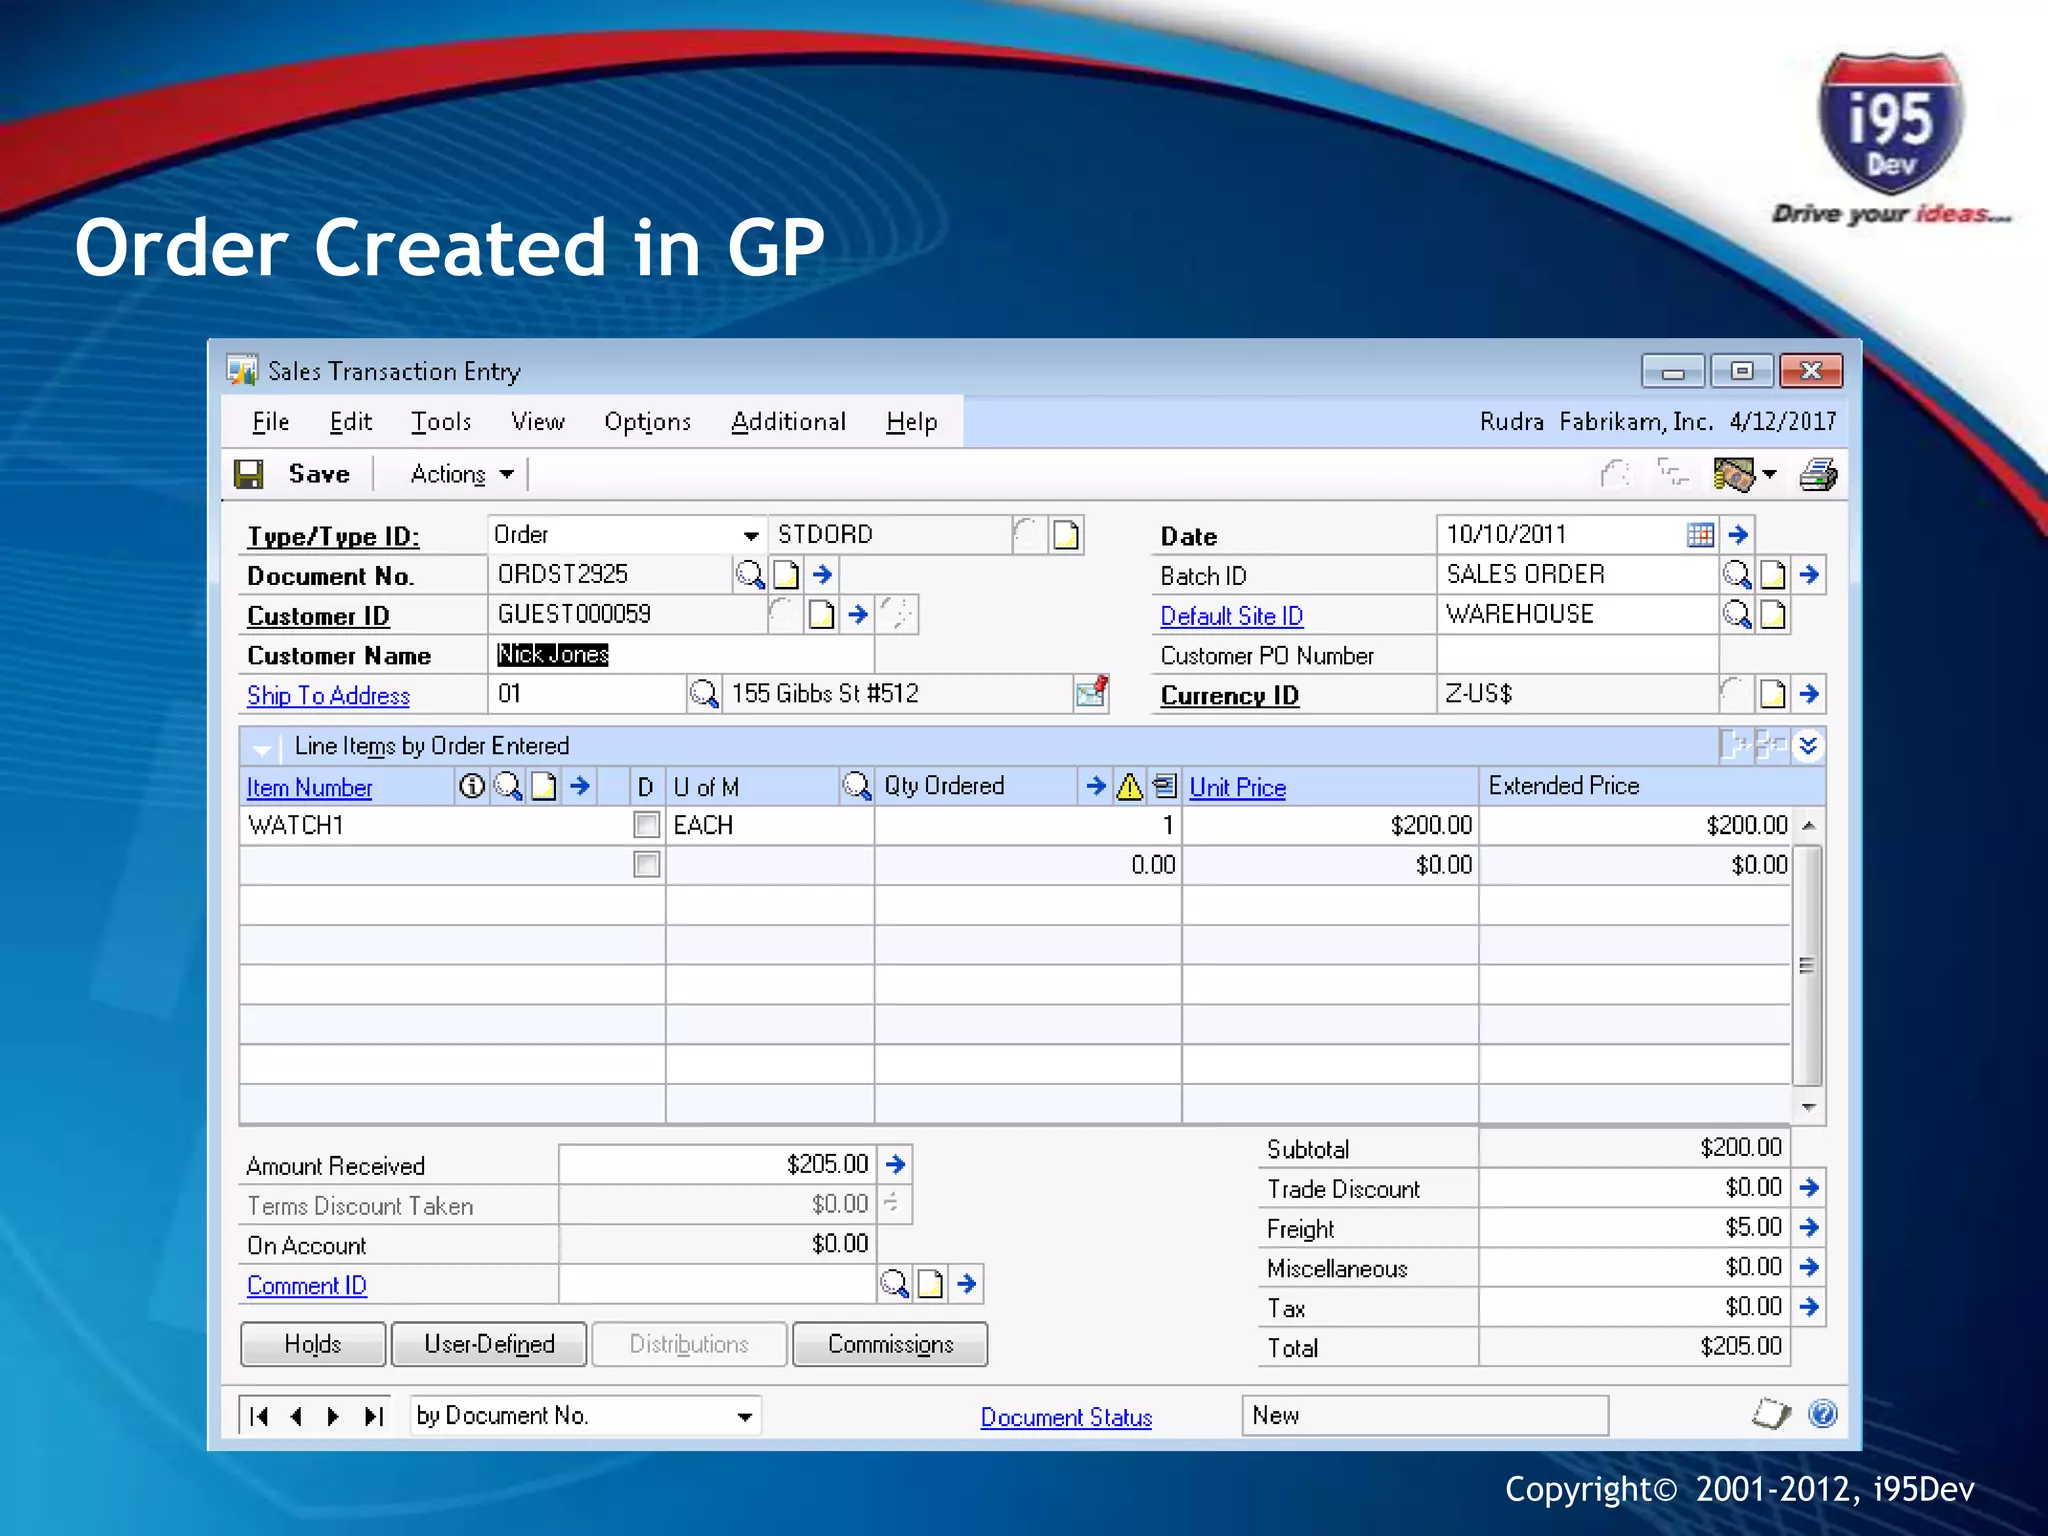The image size is (2048, 1536).
Task: Click the Unit Price link
Action: point(1237,787)
